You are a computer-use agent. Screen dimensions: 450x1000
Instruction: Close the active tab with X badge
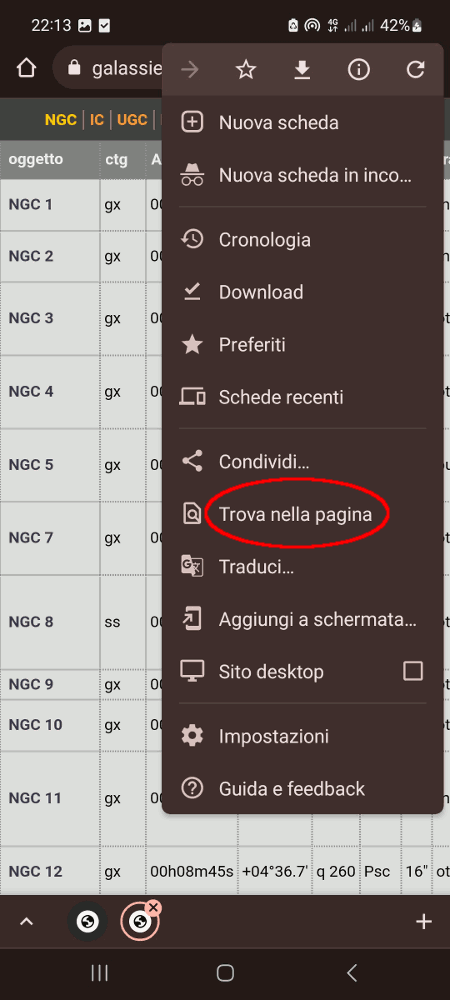pyautogui.click(x=153, y=908)
